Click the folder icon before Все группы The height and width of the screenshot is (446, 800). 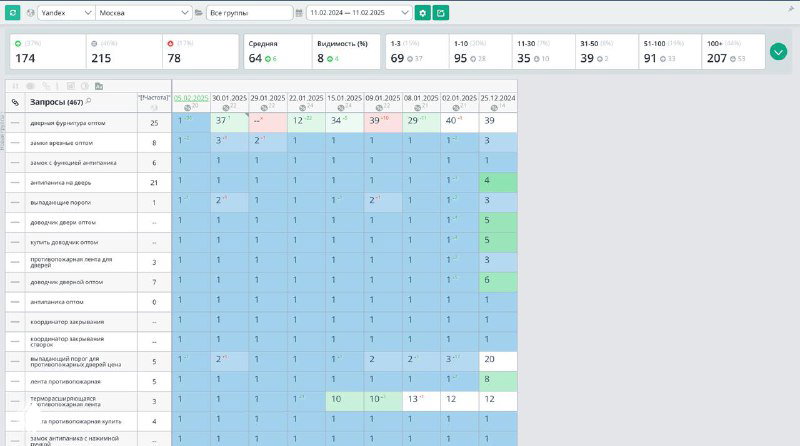[198, 13]
